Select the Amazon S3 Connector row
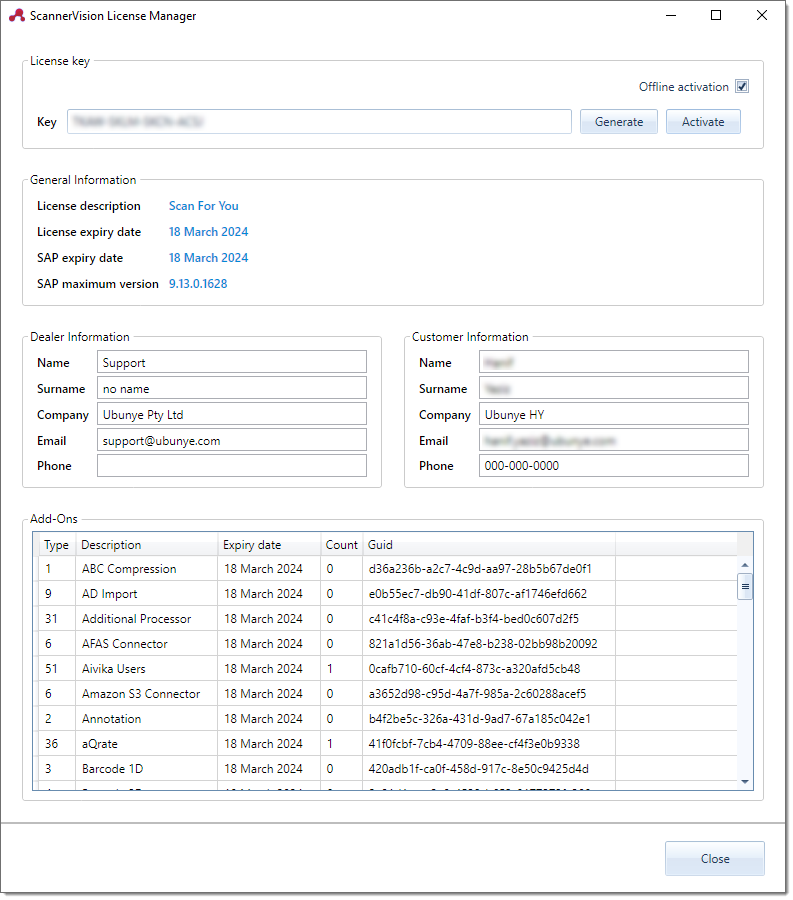The image size is (793, 900). pyautogui.click(x=141, y=694)
